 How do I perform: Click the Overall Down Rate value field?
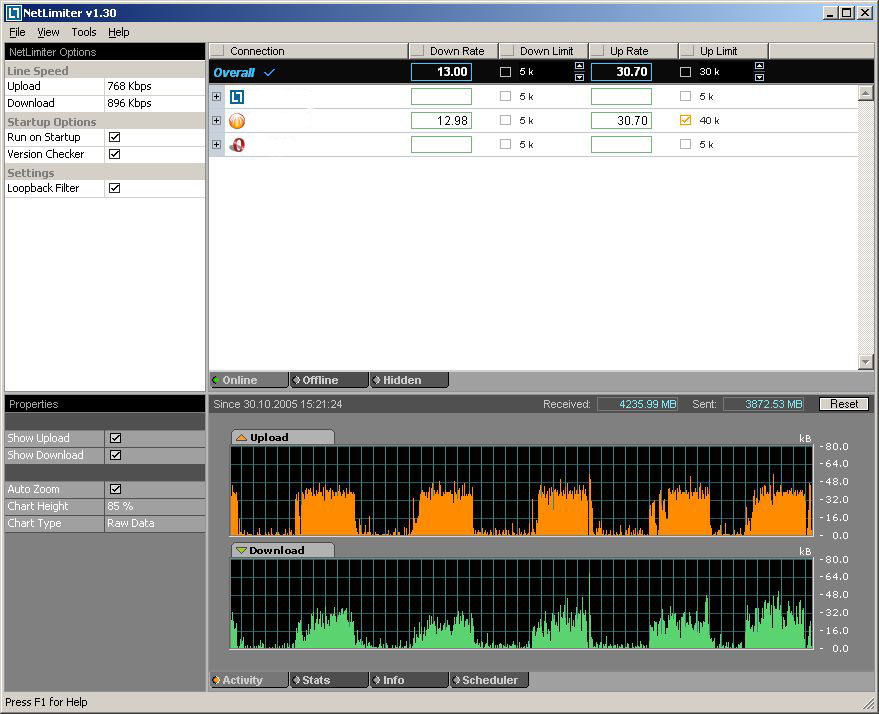tap(441, 72)
